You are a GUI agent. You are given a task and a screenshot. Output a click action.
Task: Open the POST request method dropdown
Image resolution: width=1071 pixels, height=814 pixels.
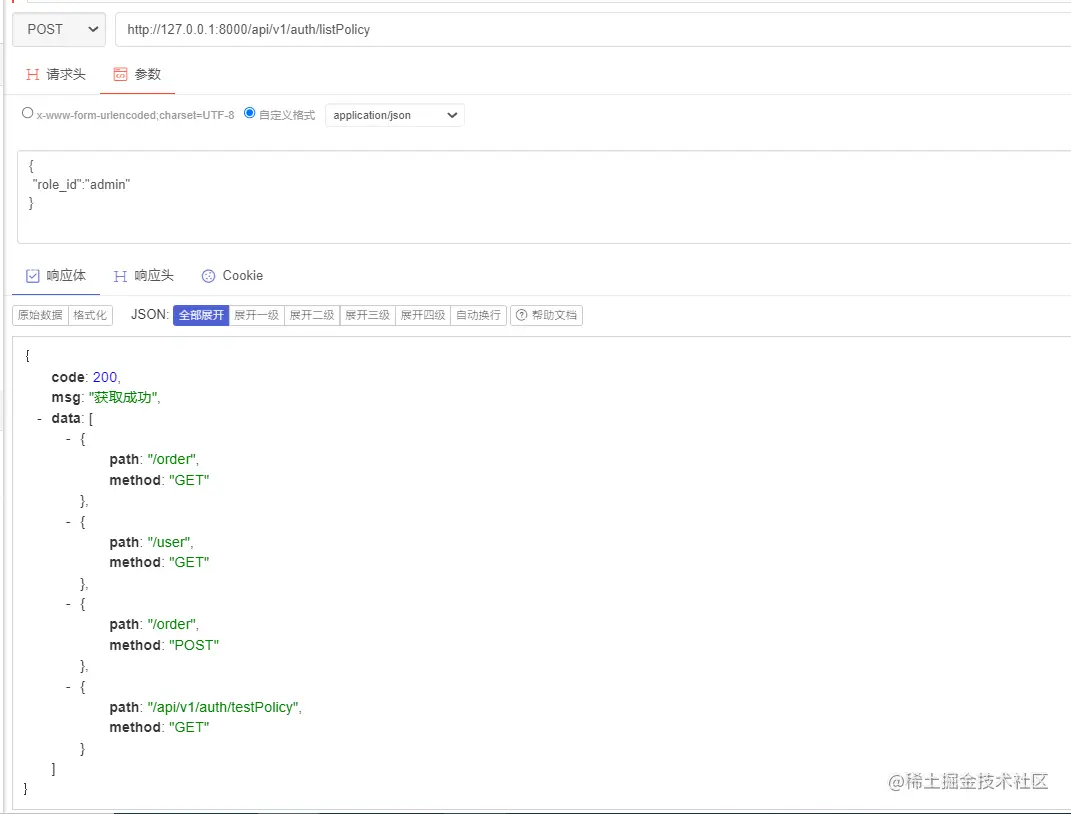pos(58,29)
